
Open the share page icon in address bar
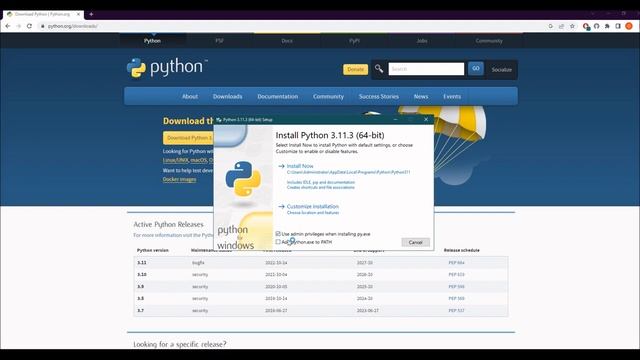pyautogui.click(x=561, y=26)
